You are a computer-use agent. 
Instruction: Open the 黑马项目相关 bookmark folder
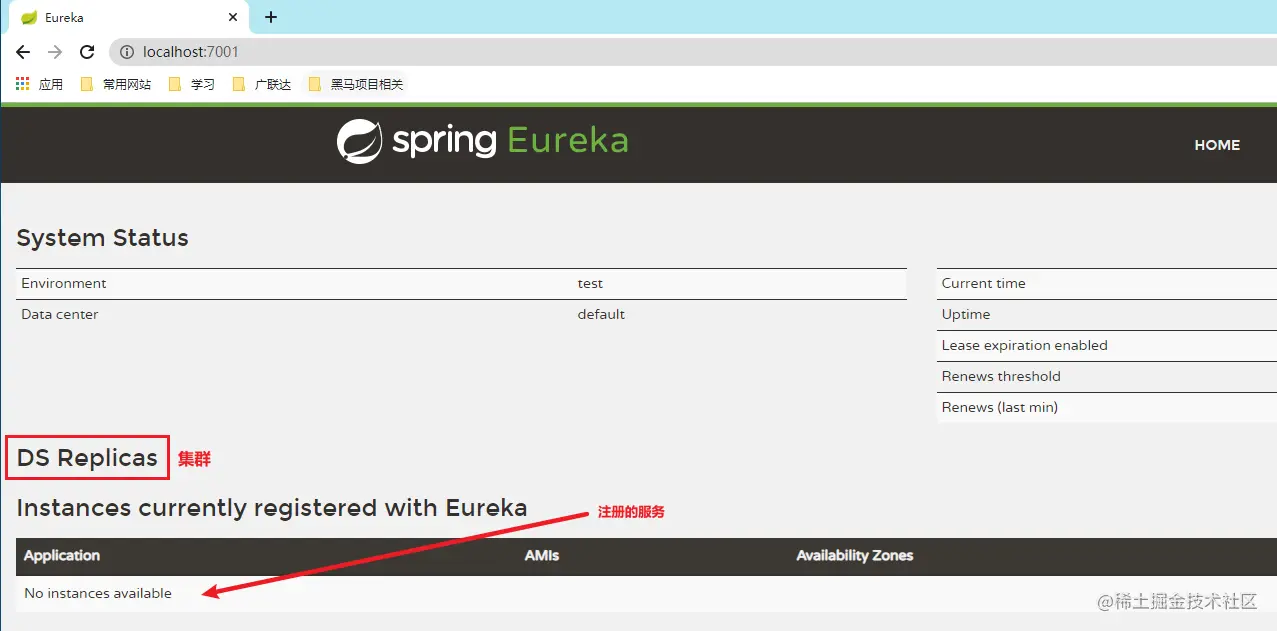coord(356,84)
